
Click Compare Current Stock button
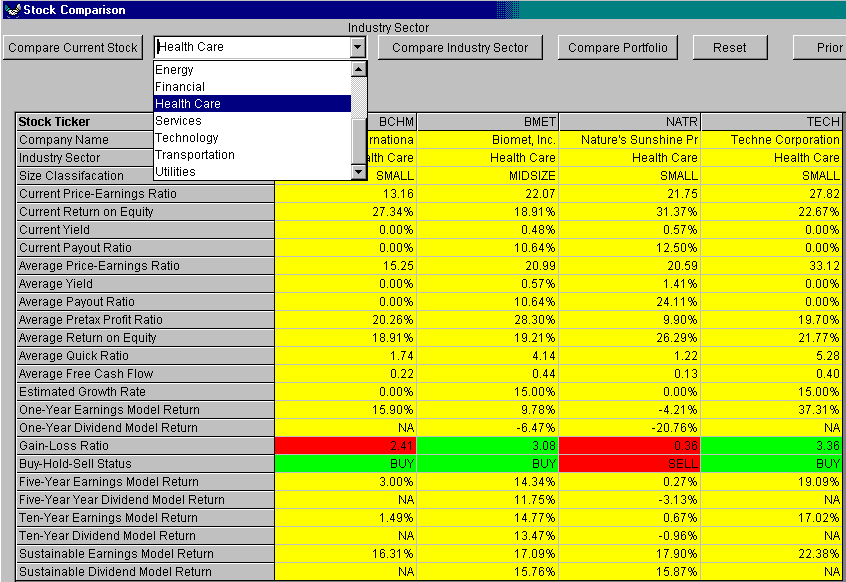73,47
